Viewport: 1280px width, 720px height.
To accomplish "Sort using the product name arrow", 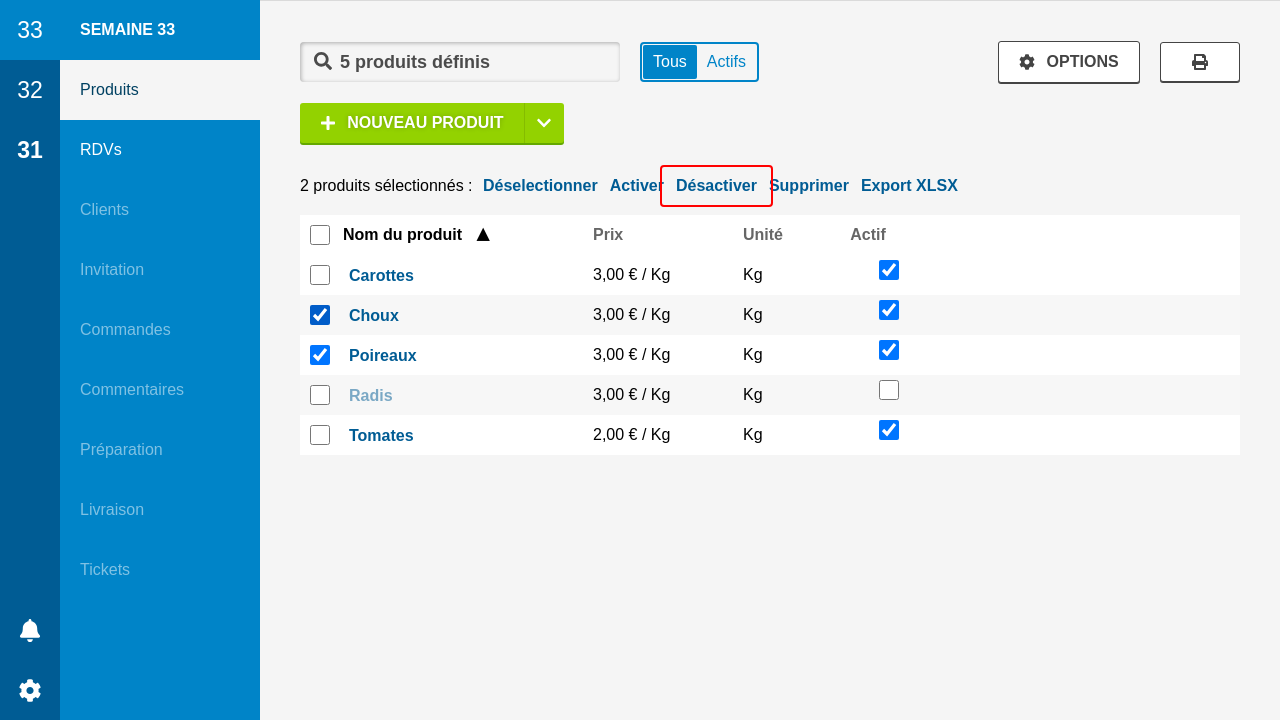I will click(483, 235).
